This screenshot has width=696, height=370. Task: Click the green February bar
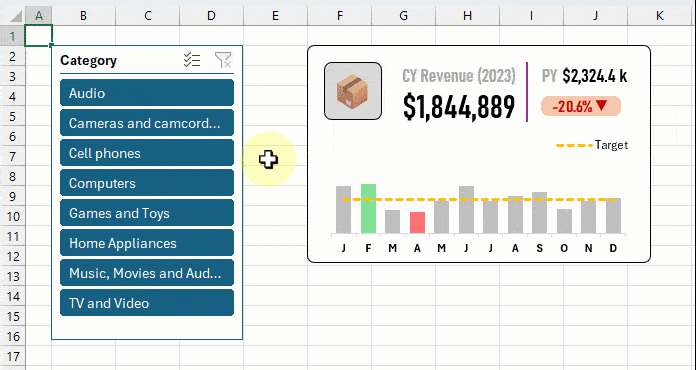point(368,209)
